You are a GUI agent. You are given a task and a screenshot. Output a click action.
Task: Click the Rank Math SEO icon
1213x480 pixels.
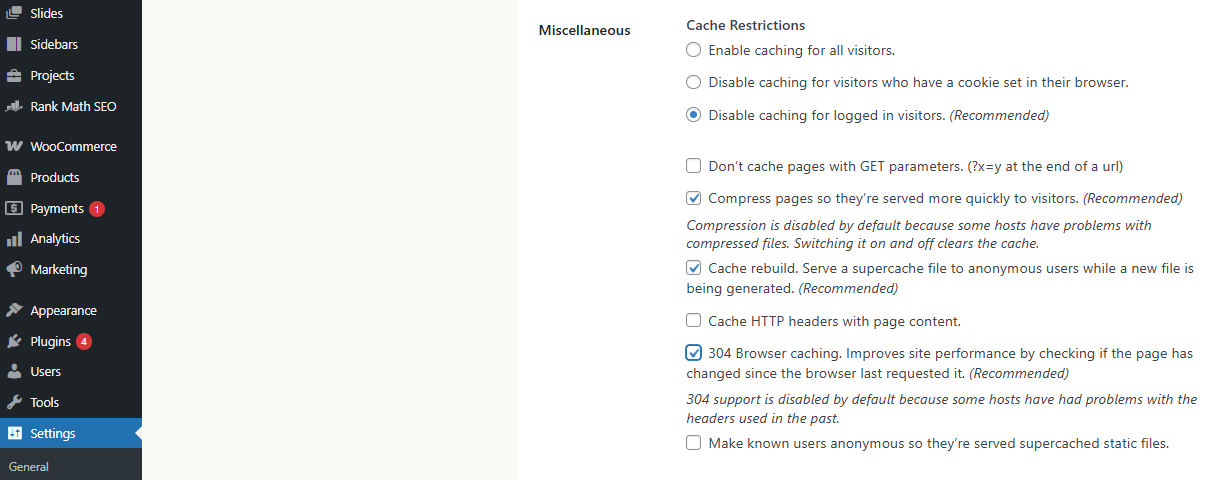click(x=14, y=107)
